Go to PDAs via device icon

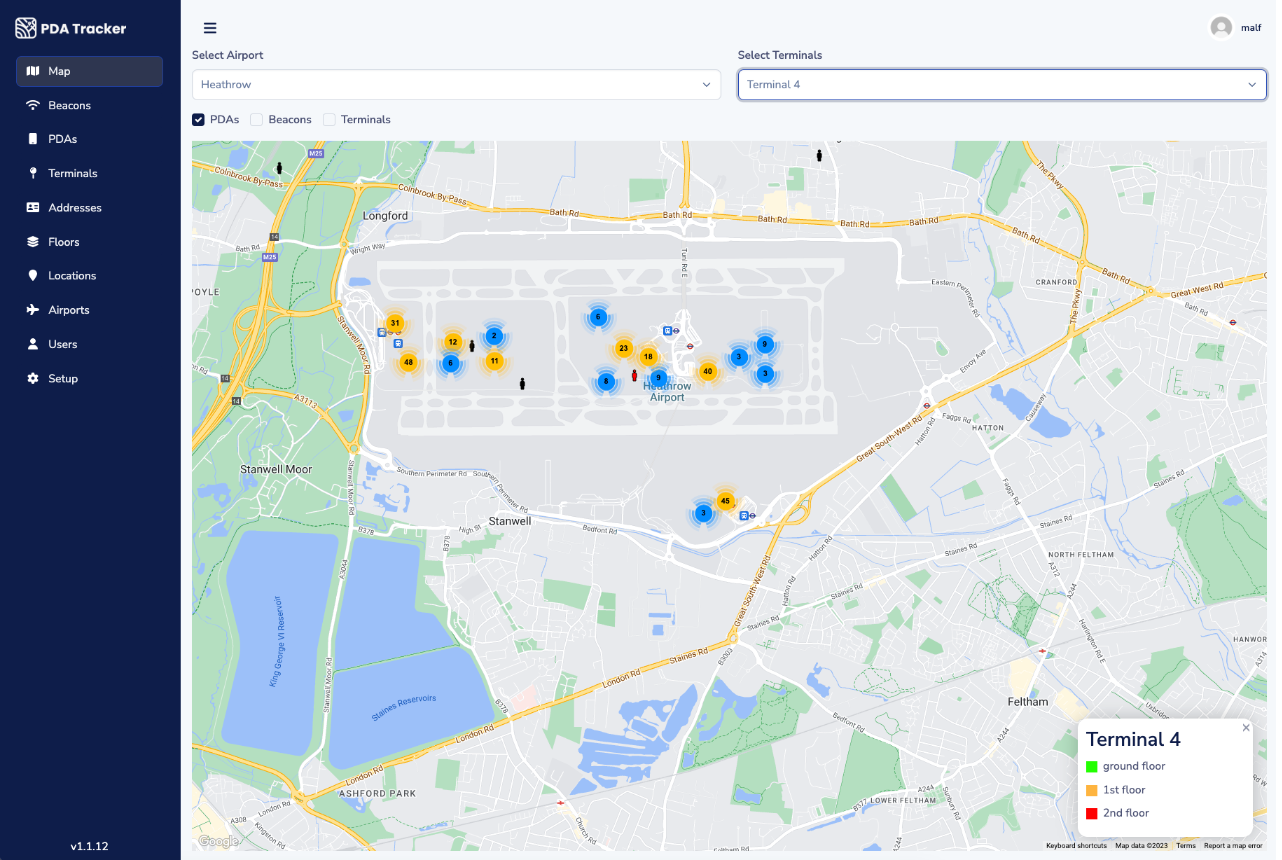[x=33, y=139]
